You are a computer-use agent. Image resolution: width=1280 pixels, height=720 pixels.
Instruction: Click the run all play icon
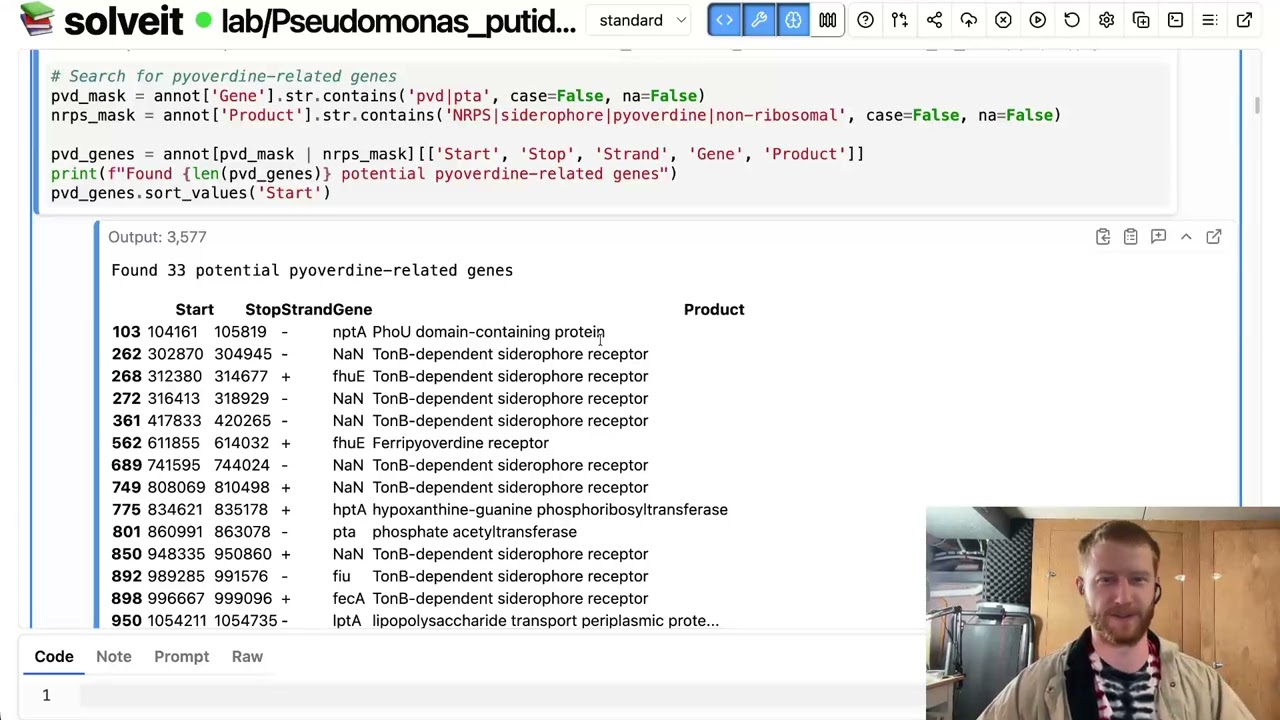point(1038,20)
